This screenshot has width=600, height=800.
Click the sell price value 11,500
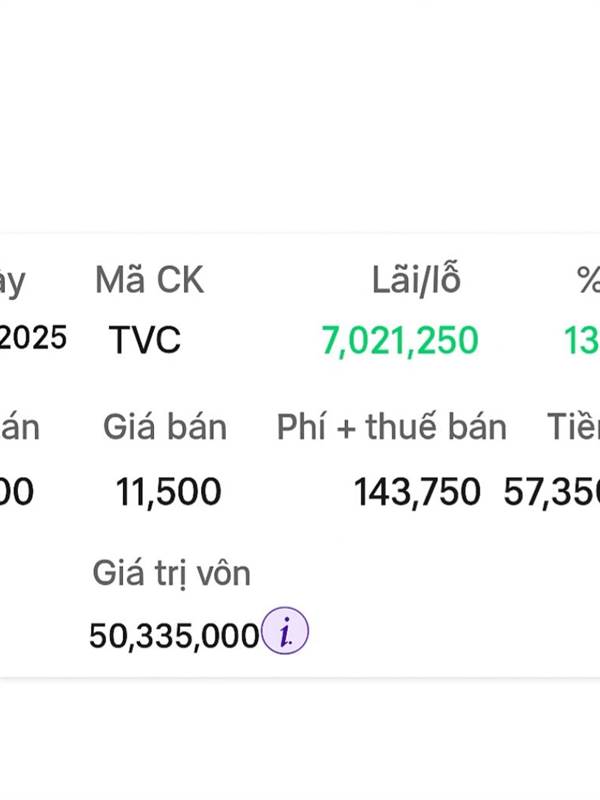pos(168,492)
